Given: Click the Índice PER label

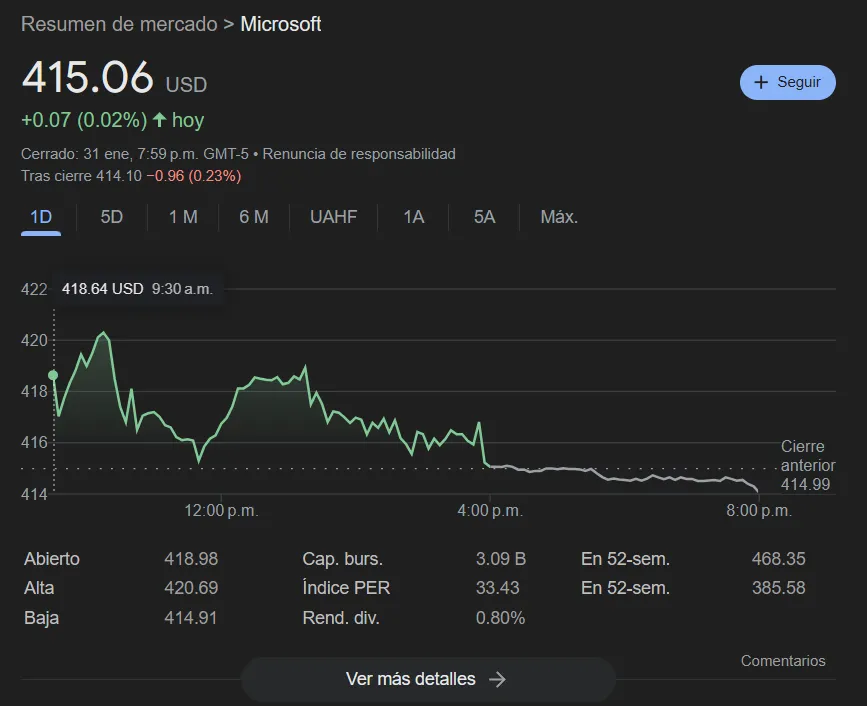Looking at the screenshot, I should (x=346, y=588).
